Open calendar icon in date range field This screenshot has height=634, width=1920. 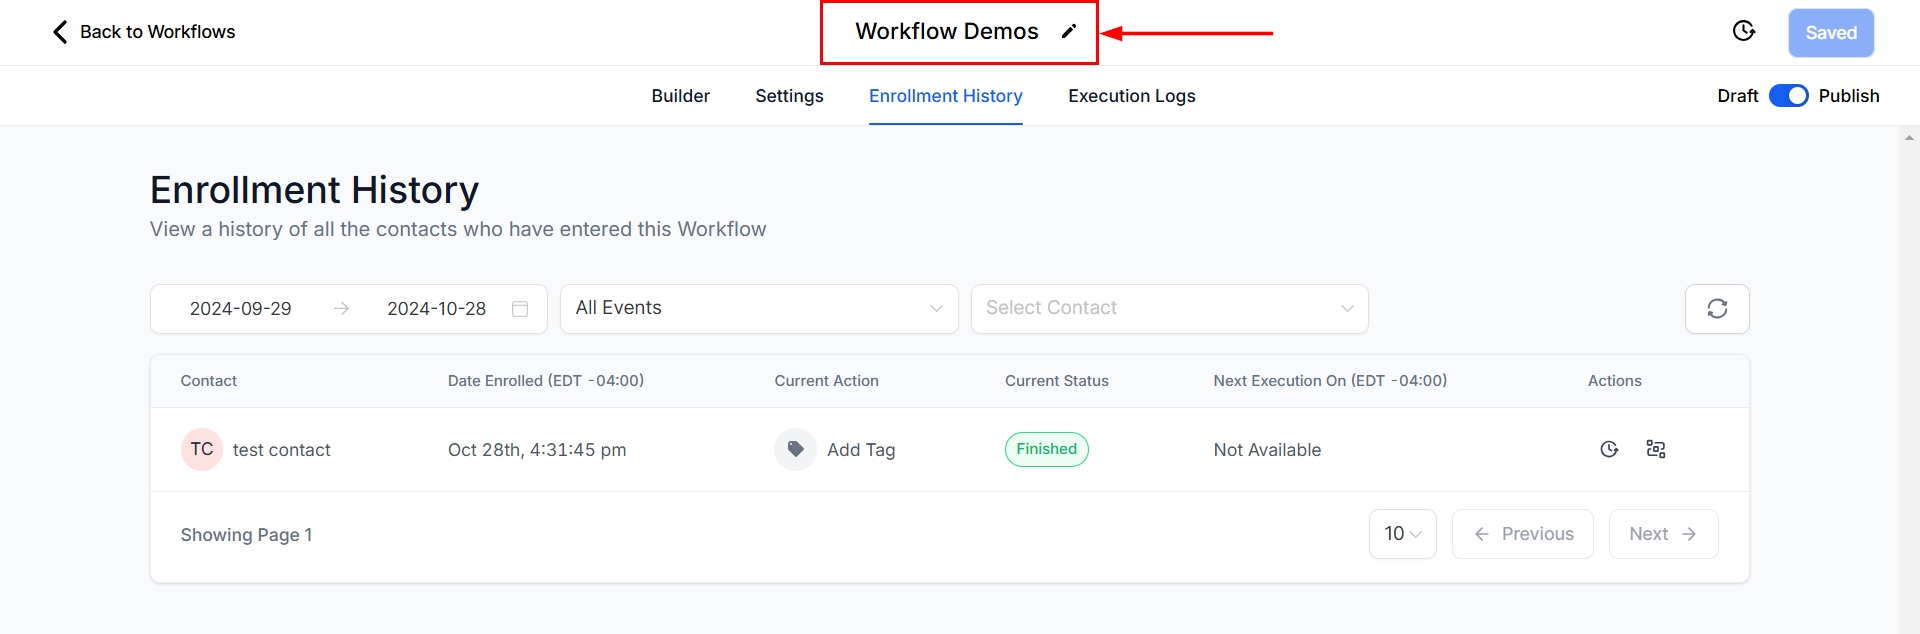(x=520, y=309)
